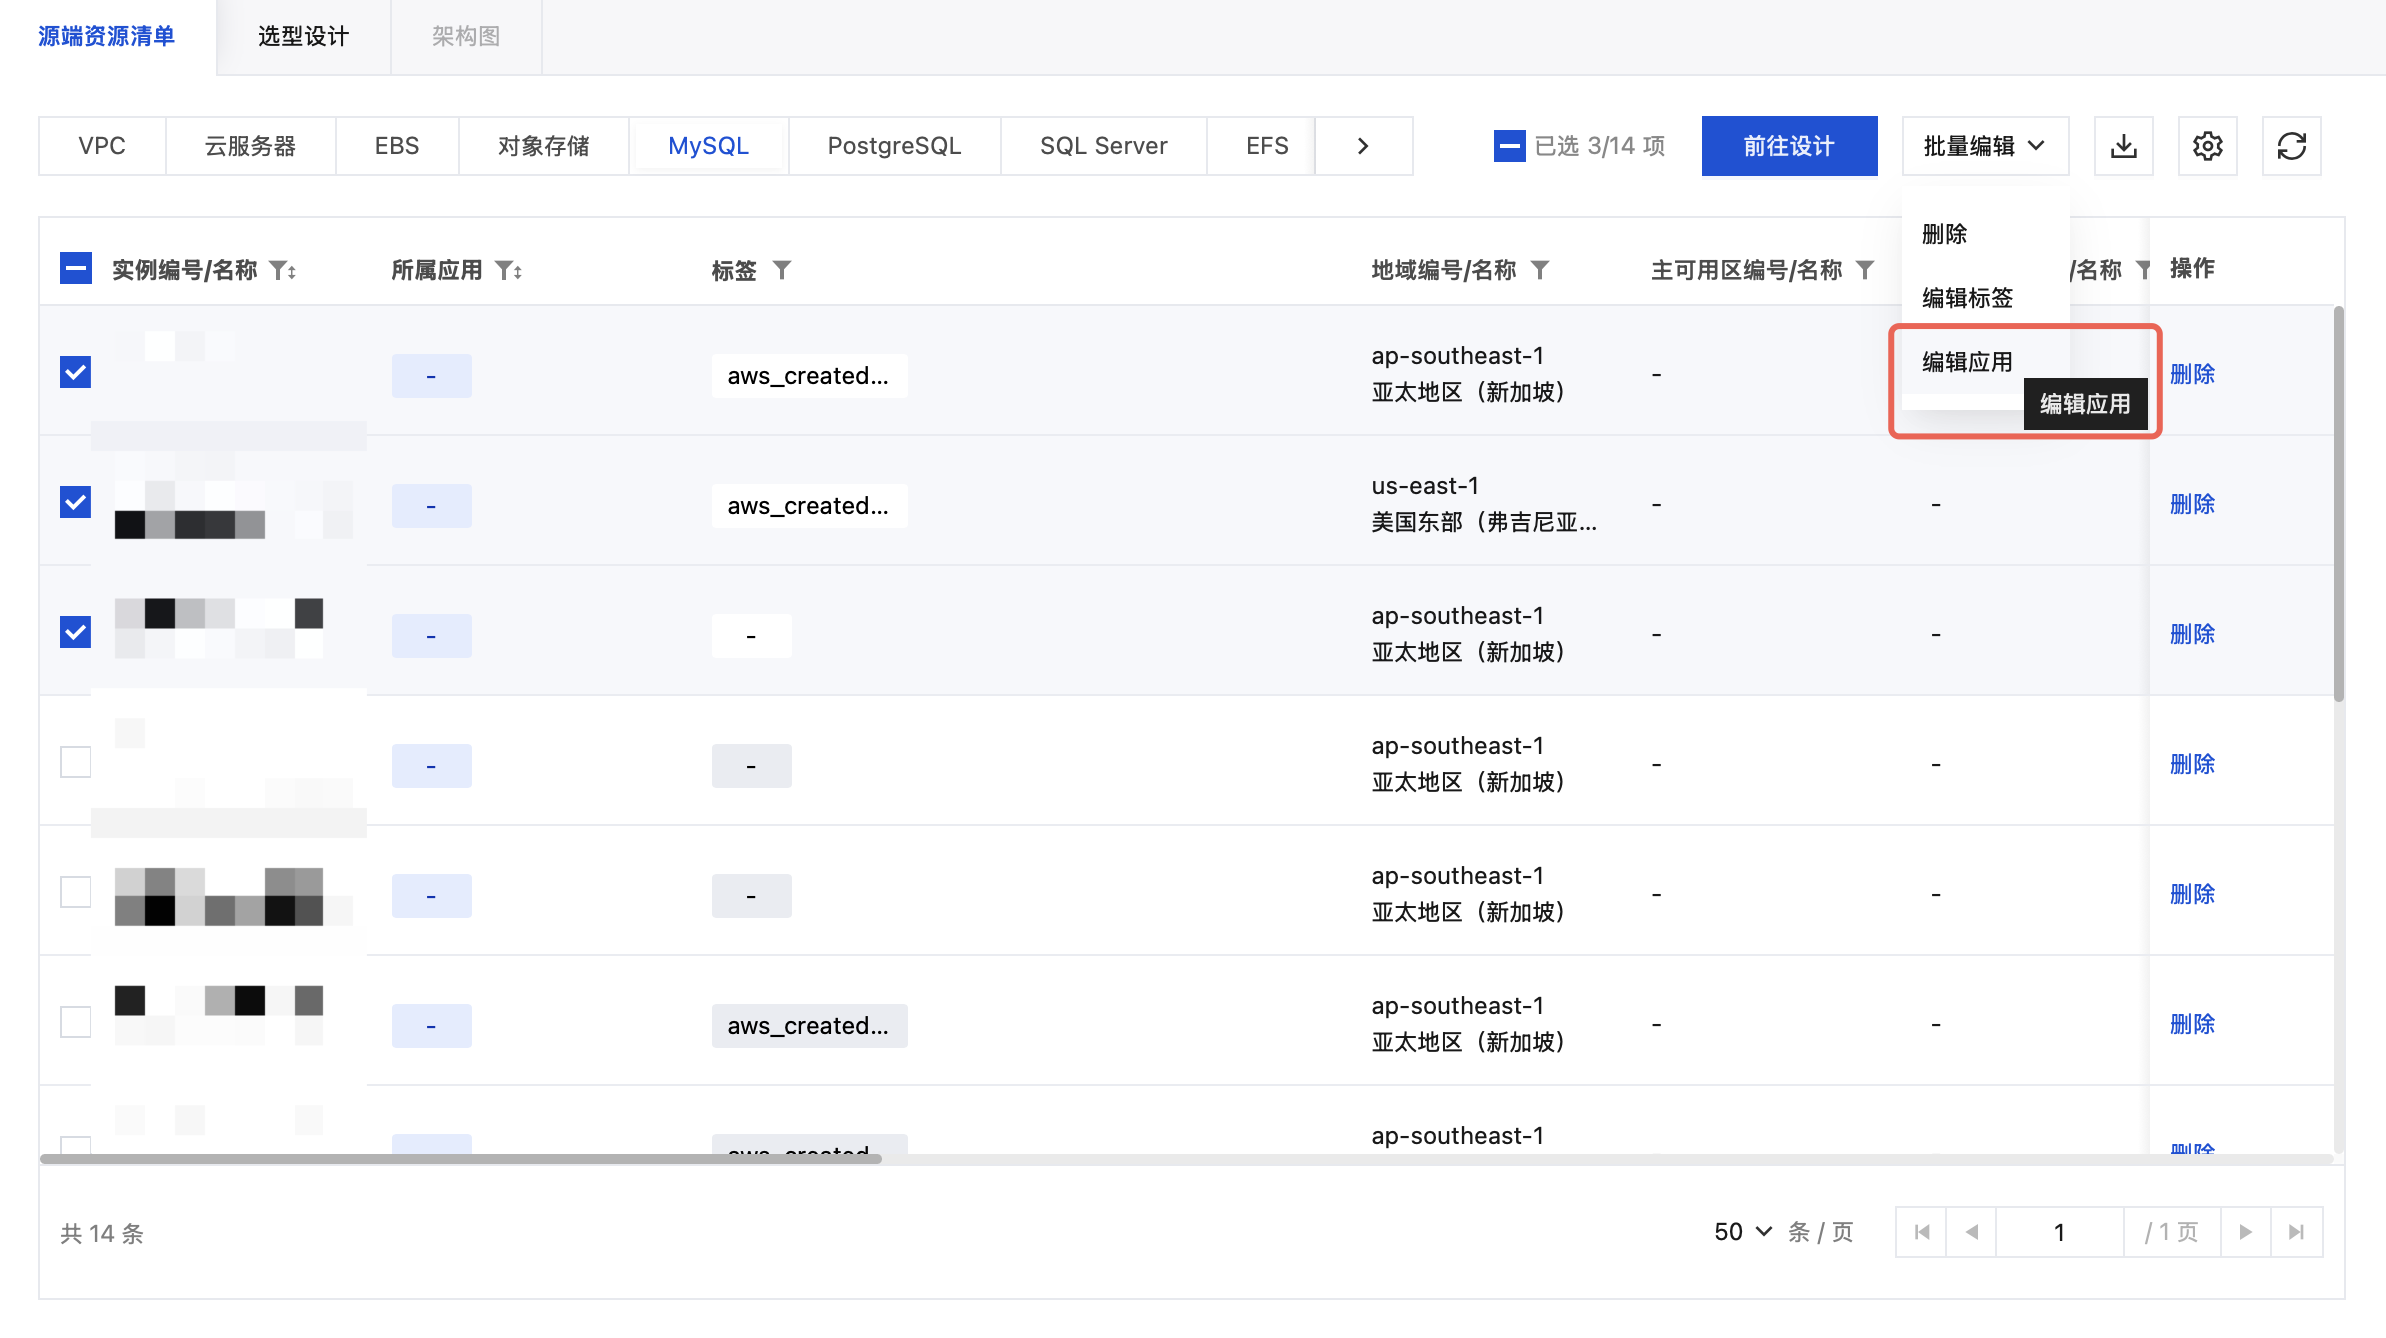
Task: Expand the 批量编辑 dropdown
Action: (x=1984, y=146)
